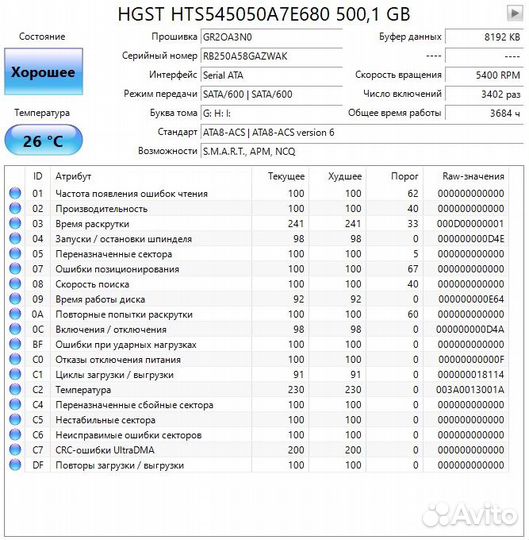Select row Время раскрутки

(x=257, y=224)
